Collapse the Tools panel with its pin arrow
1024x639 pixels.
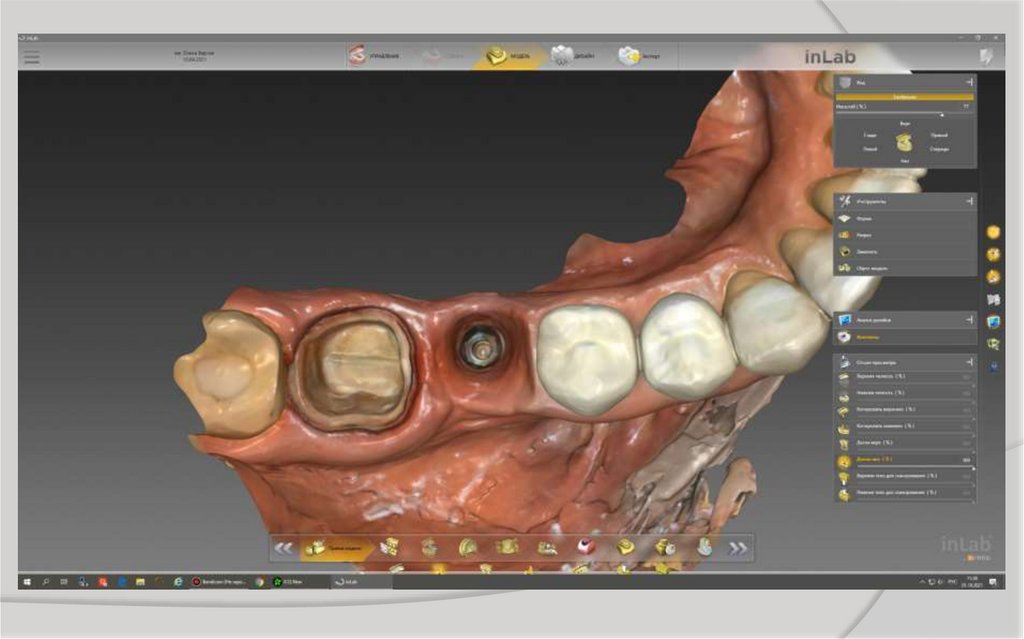(969, 201)
